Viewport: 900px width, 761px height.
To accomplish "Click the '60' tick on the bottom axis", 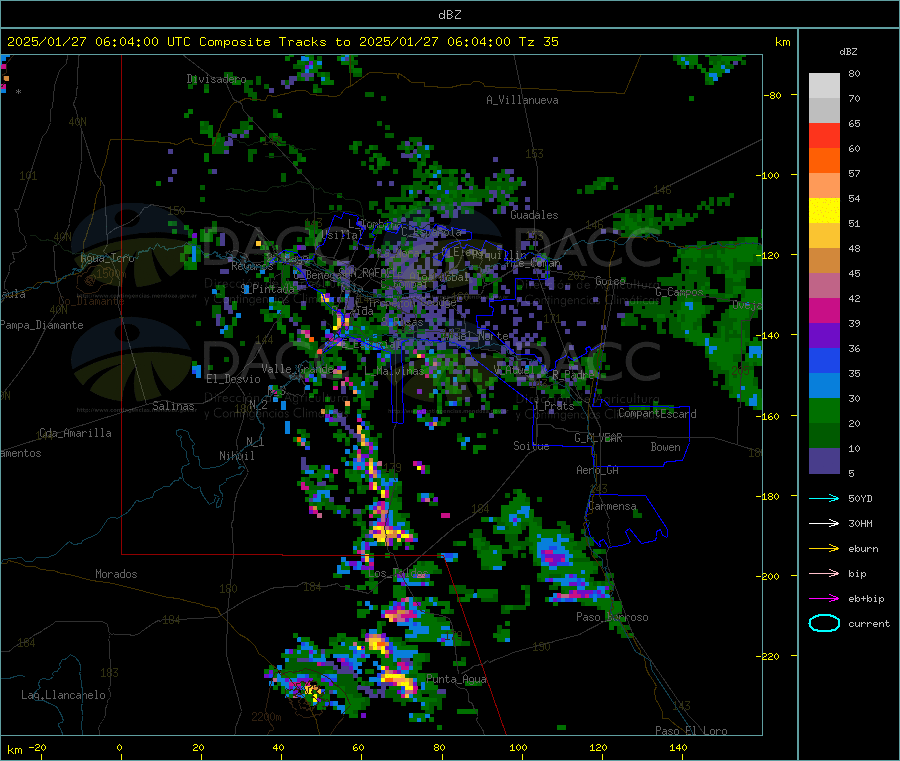I will pos(358,747).
